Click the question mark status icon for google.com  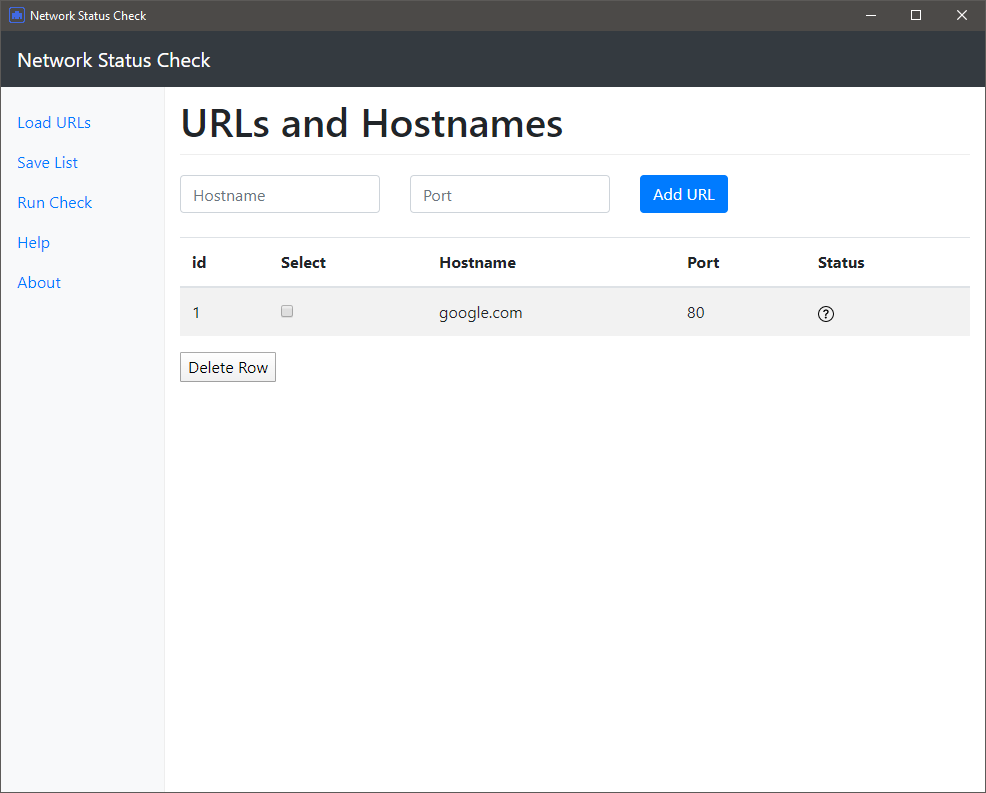(x=825, y=314)
